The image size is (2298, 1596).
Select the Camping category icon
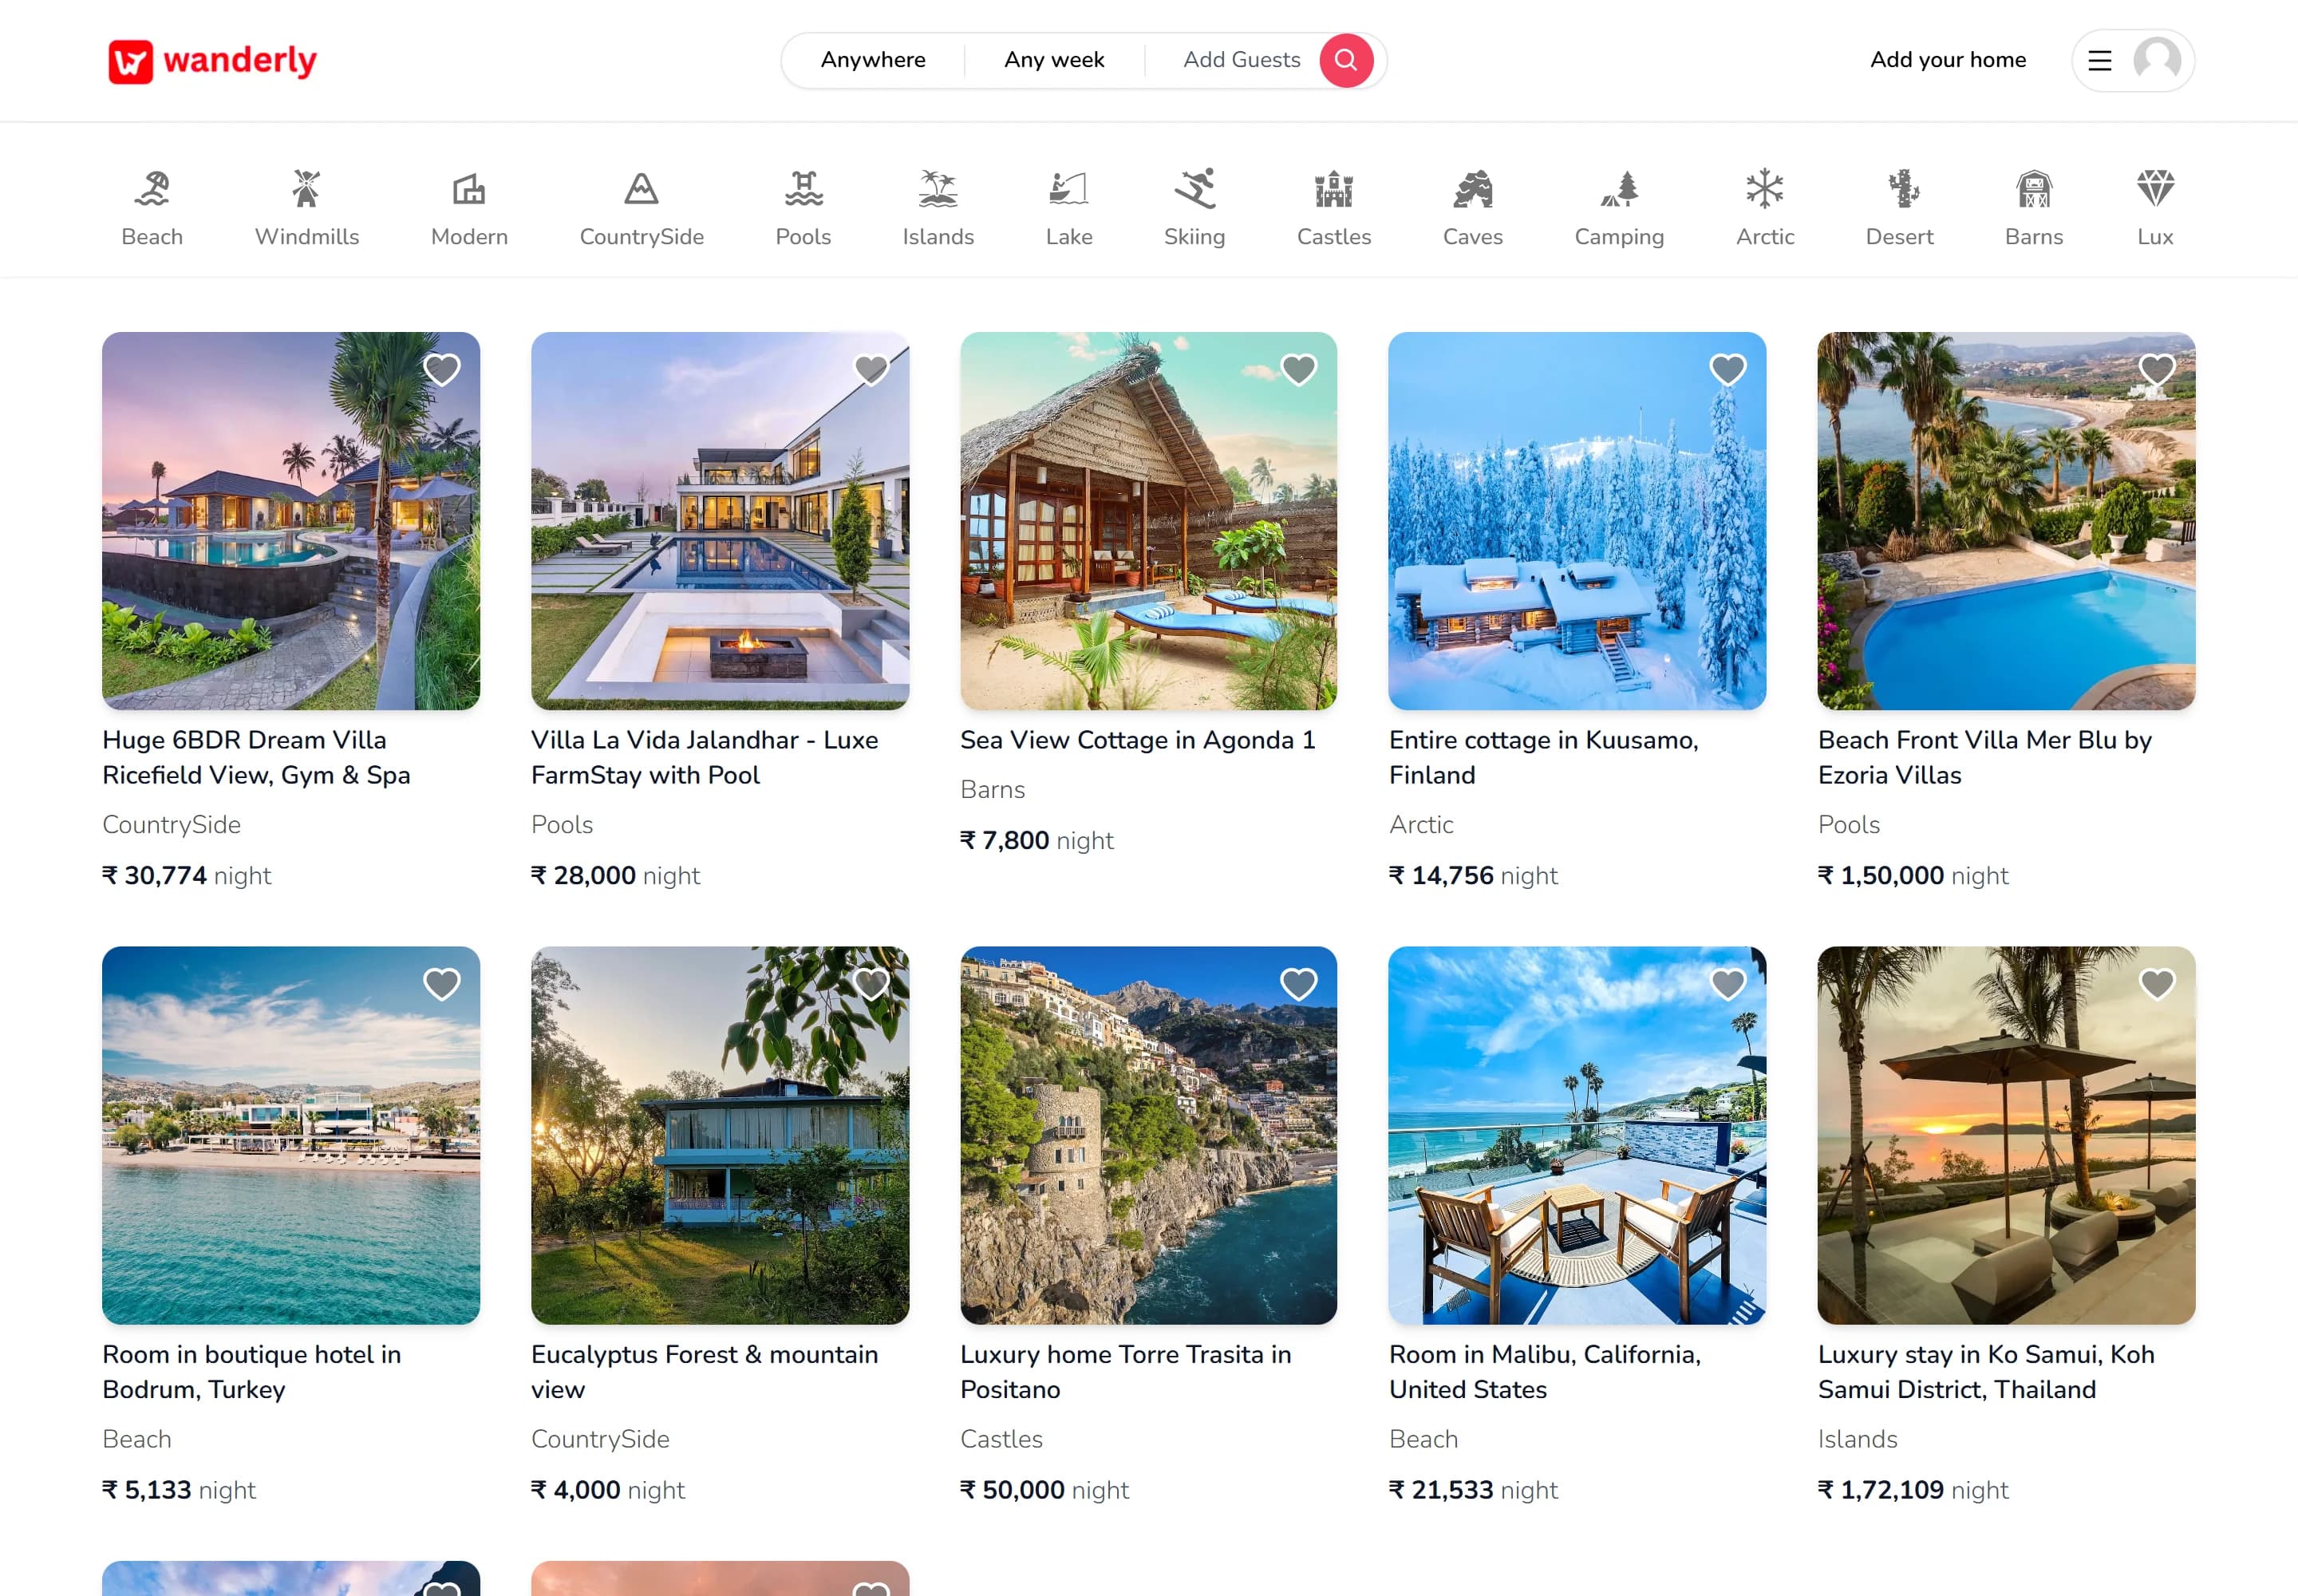click(1619, 188)
